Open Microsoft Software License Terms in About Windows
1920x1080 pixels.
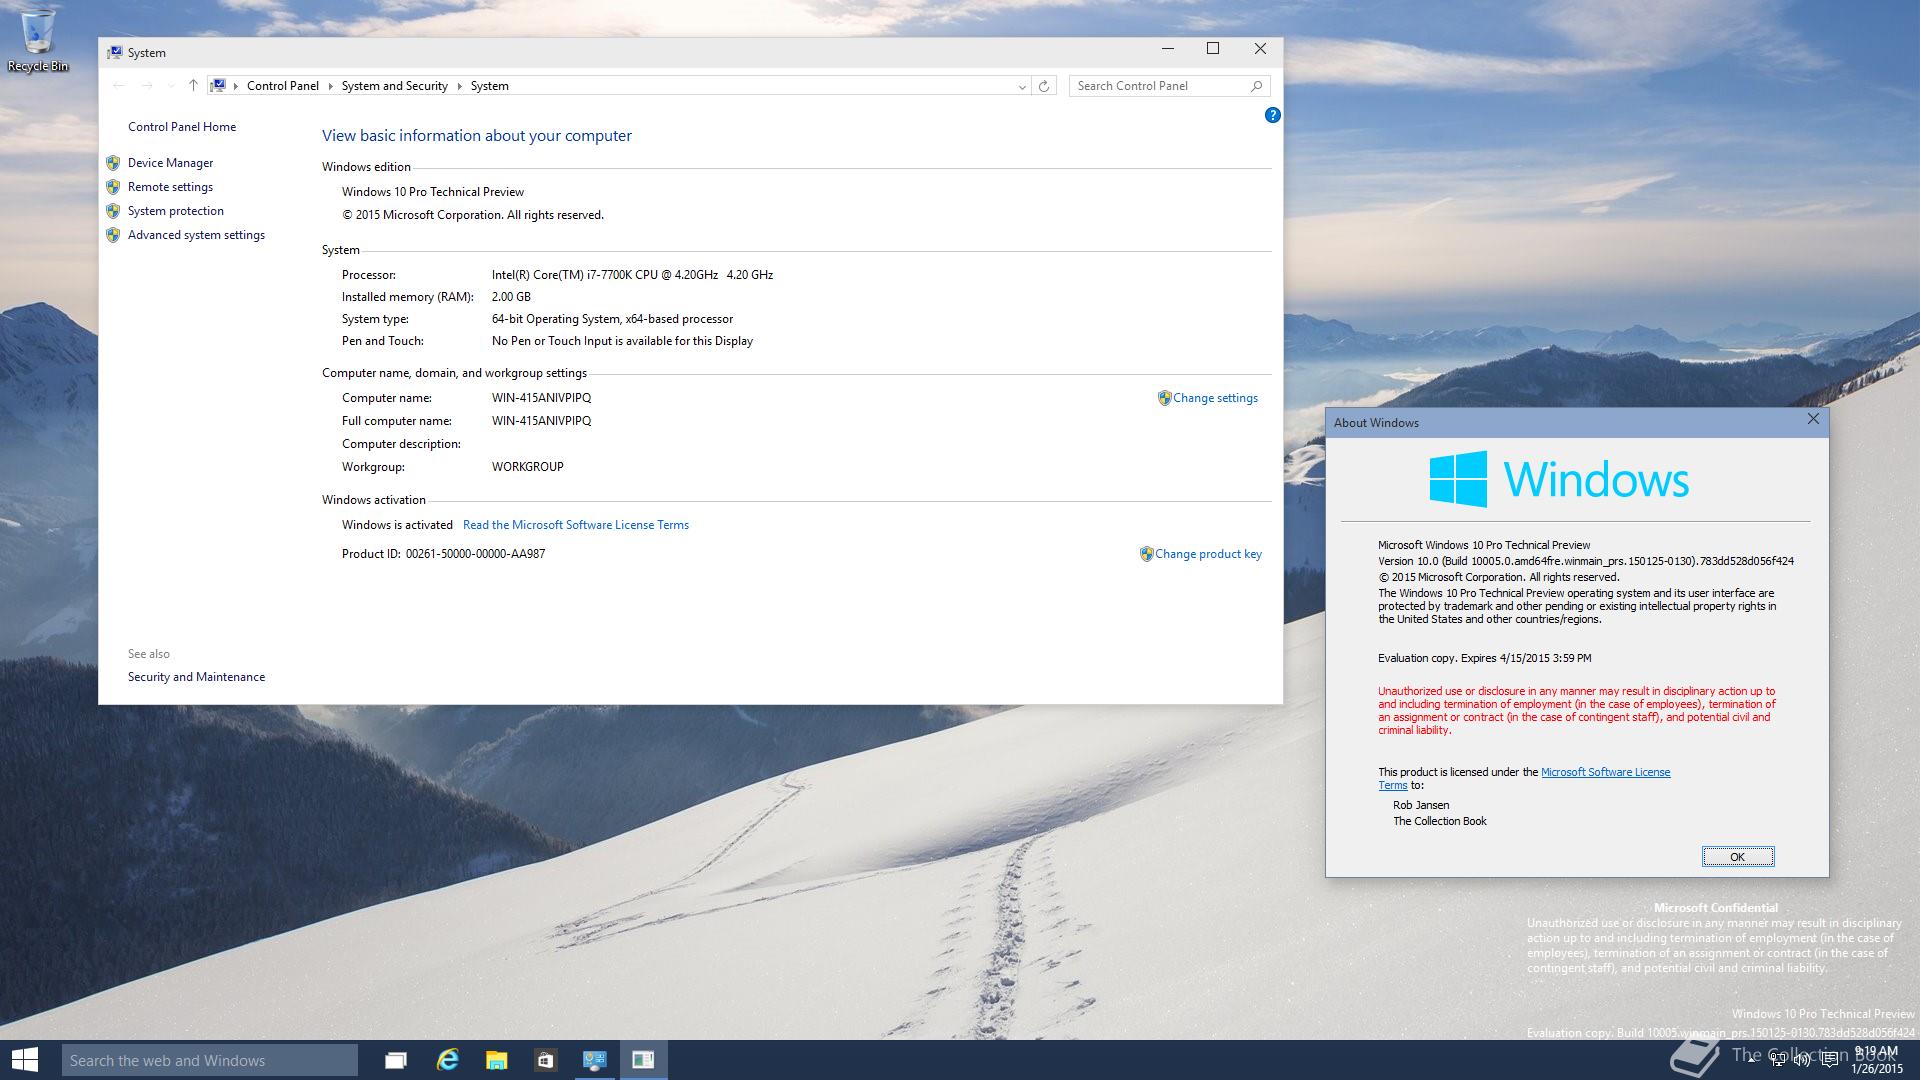pos(1605,772)
